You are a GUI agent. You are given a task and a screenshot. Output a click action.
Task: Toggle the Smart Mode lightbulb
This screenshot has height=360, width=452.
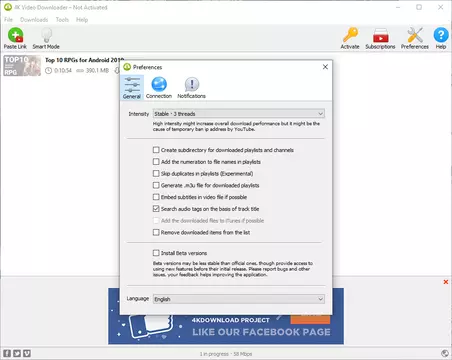click(x=46, y=35)
